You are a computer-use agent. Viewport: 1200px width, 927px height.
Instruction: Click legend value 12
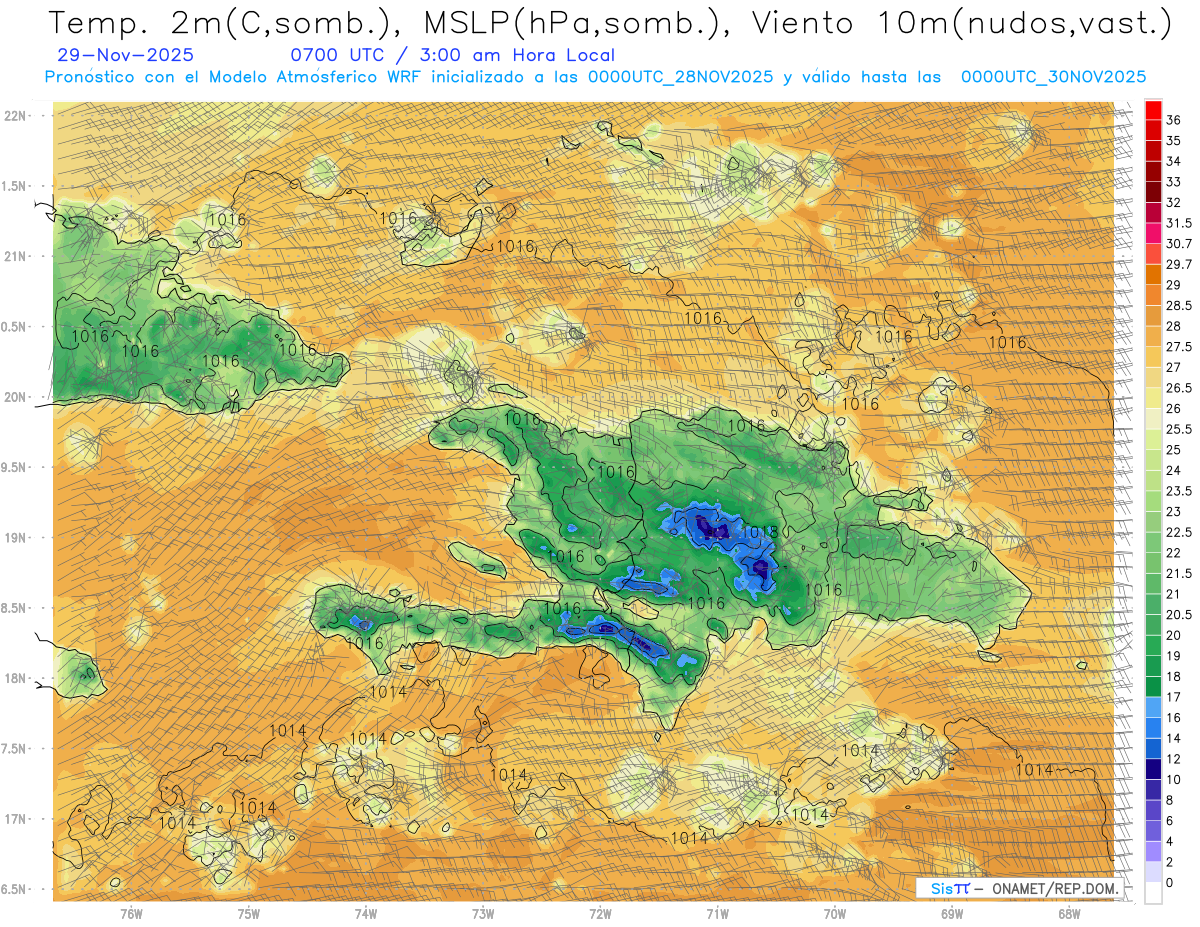click(1174, 759)
